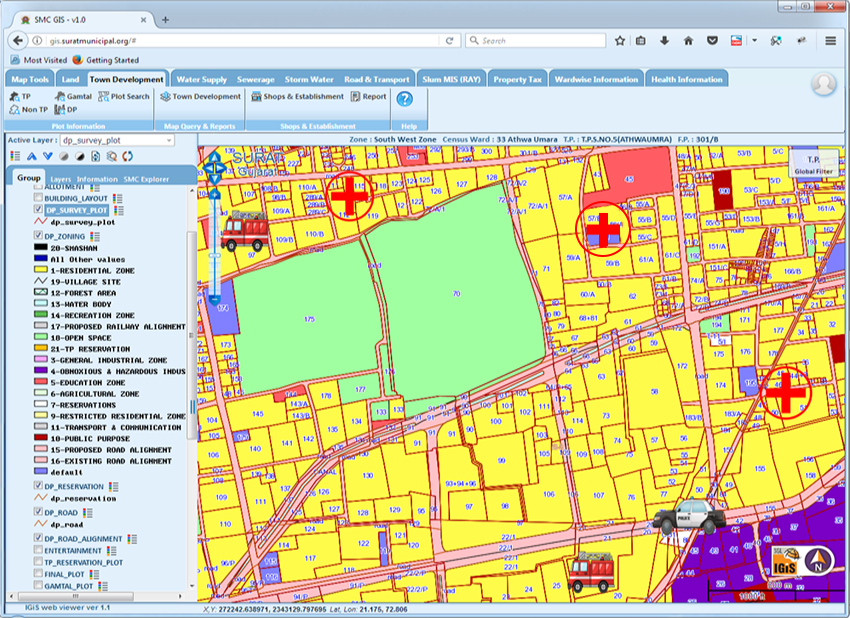Click the zoom-in button above zoom slider
Screen dimensions: 850x618
[215, 194]
